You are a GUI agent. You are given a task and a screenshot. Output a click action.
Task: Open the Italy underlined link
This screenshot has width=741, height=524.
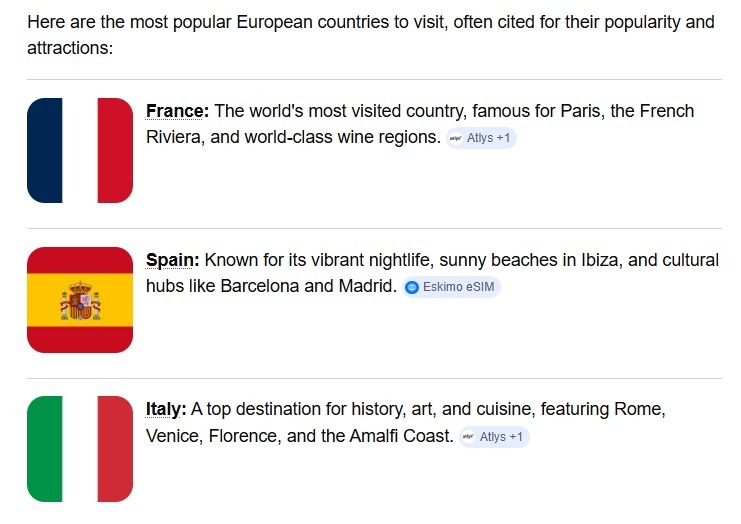[166, 409]
